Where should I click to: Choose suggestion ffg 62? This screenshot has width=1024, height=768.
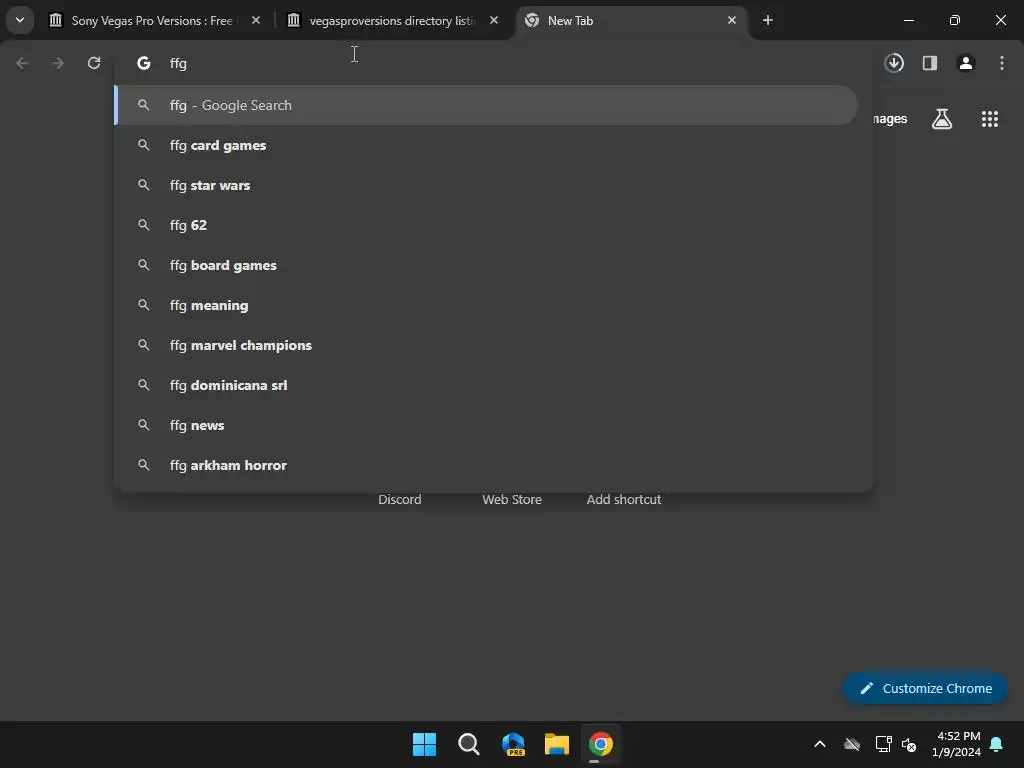tap(487, 225)
